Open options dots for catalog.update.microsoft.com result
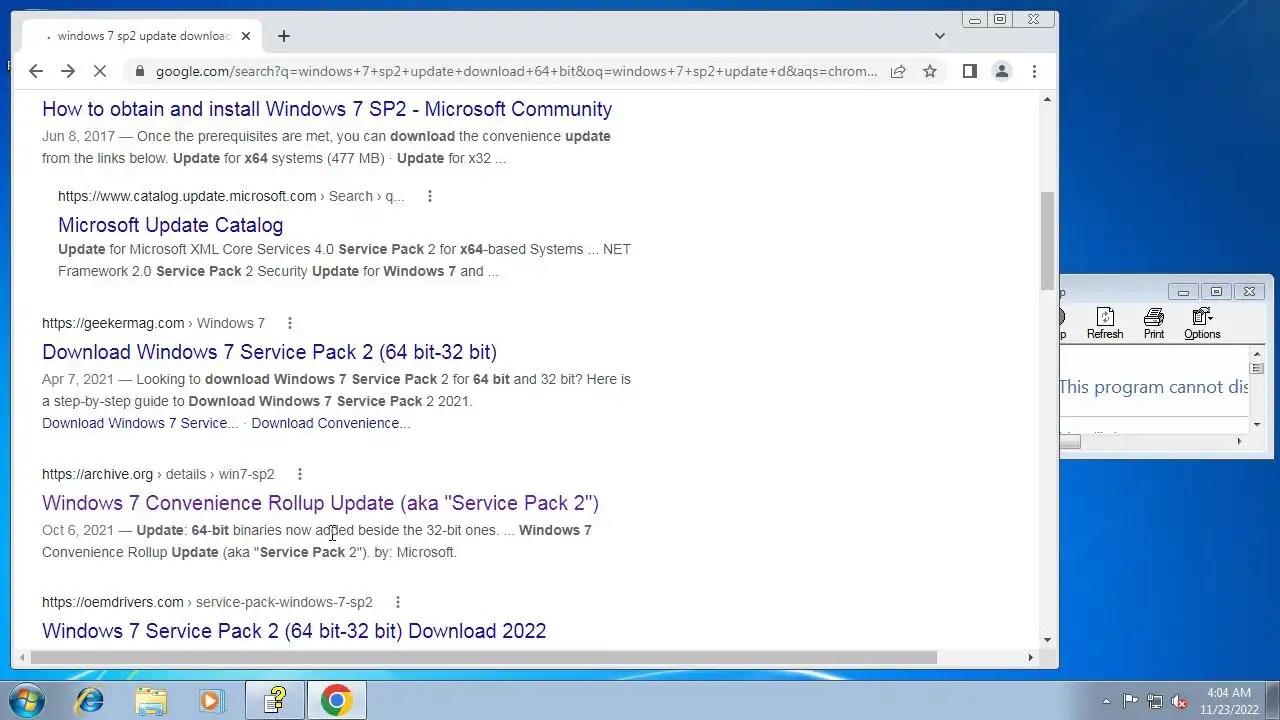 [x=430, y=196]
